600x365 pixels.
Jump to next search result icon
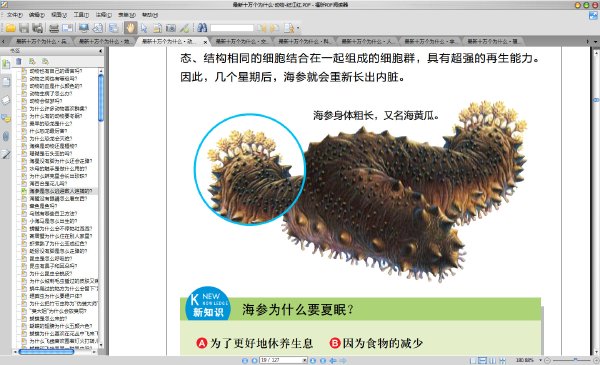tap(275, 28)
